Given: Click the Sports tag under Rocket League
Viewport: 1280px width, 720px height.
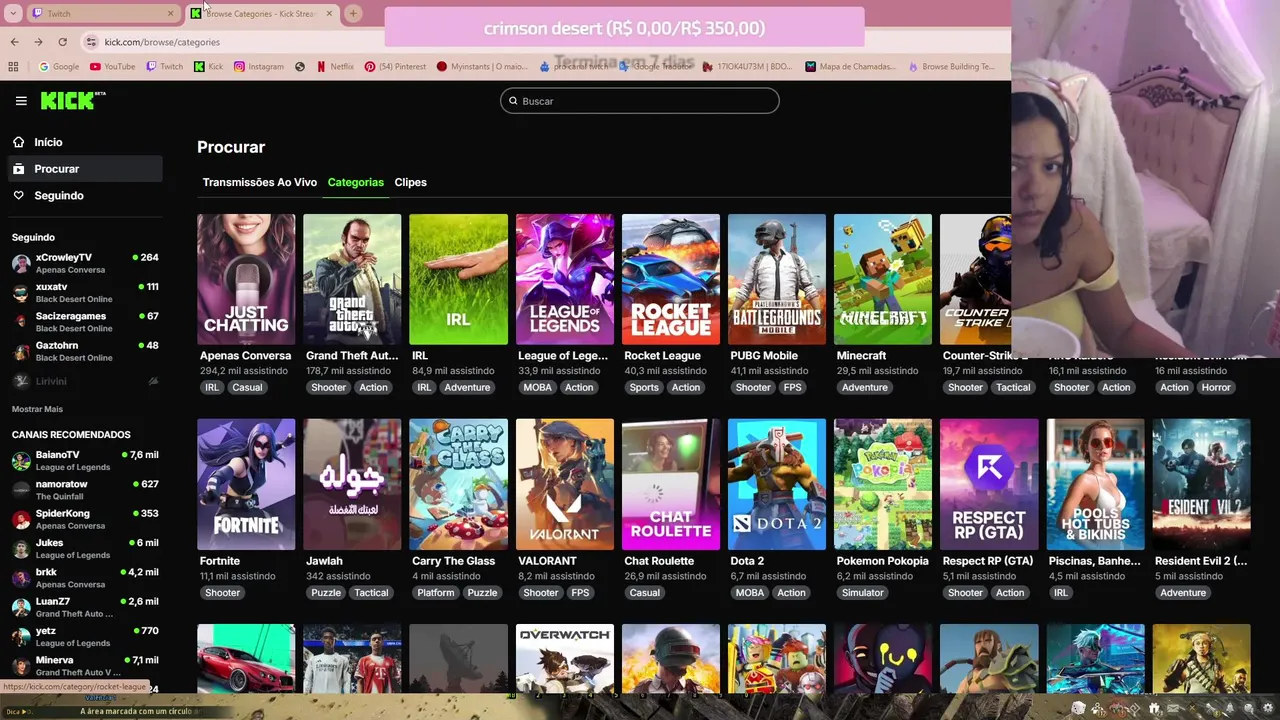Looking at the screenshot, I should point(644,388).
